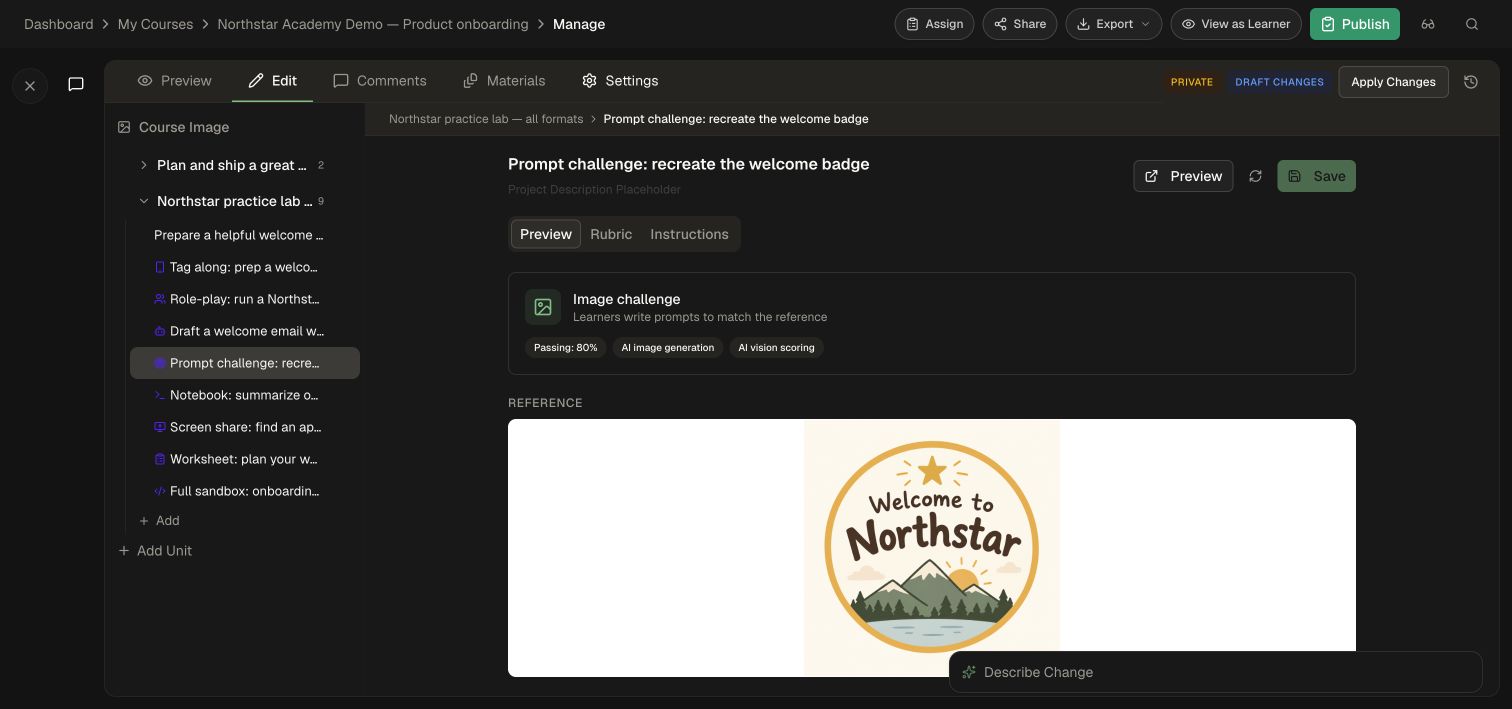This screenshot has width=1512, height=709.
Task: Publish the course
Action: [x=1354, y=24]
